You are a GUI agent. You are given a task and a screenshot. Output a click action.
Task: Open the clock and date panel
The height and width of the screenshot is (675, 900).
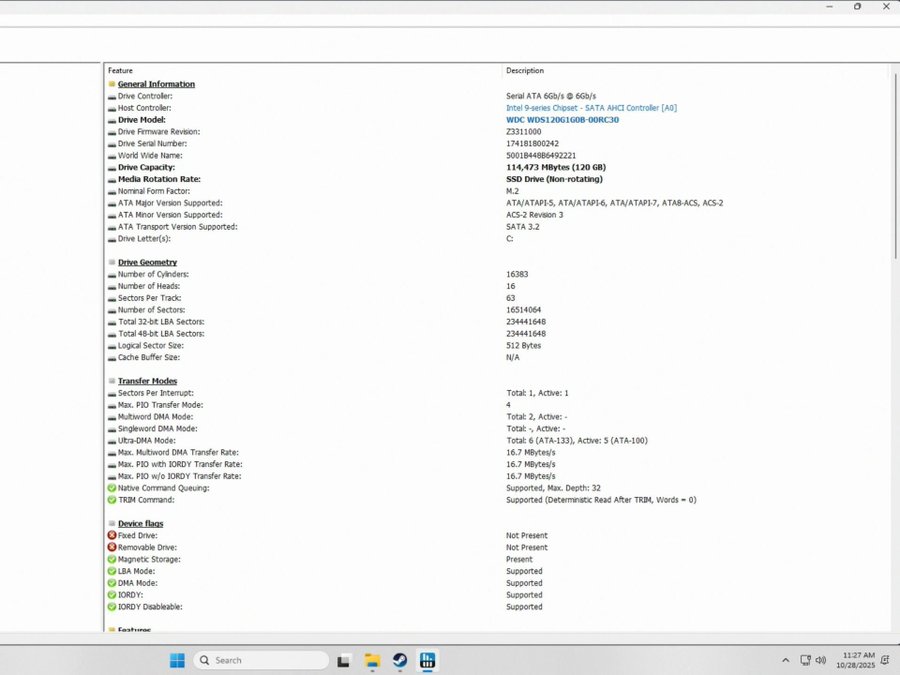point(858,660)
